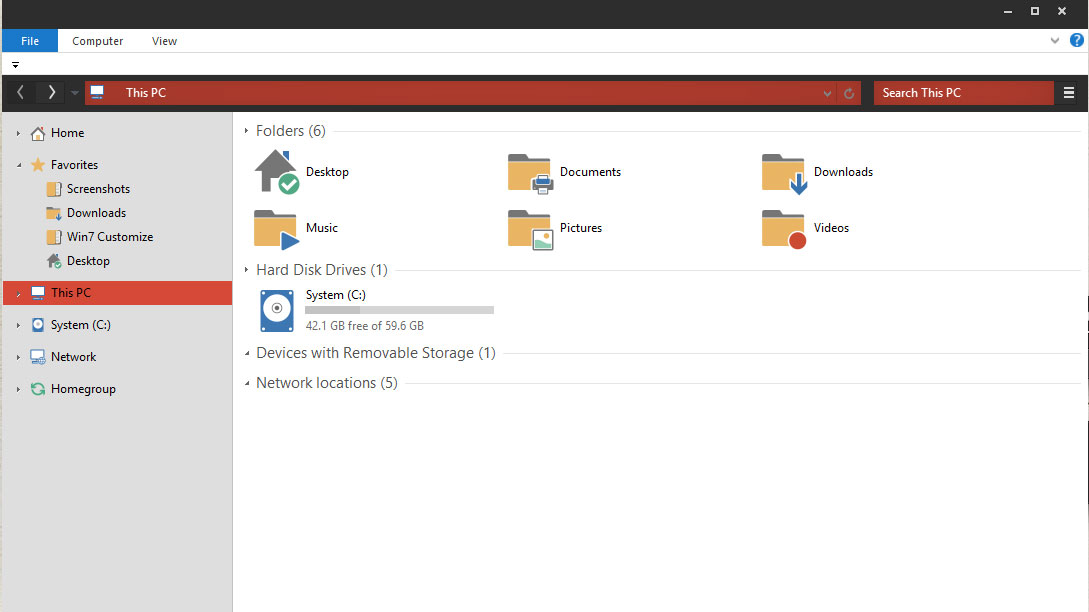Click '42.1 GB free of 59.6 GB' text
This screenshot has width=1089, height=612.
tap(365, 326)
